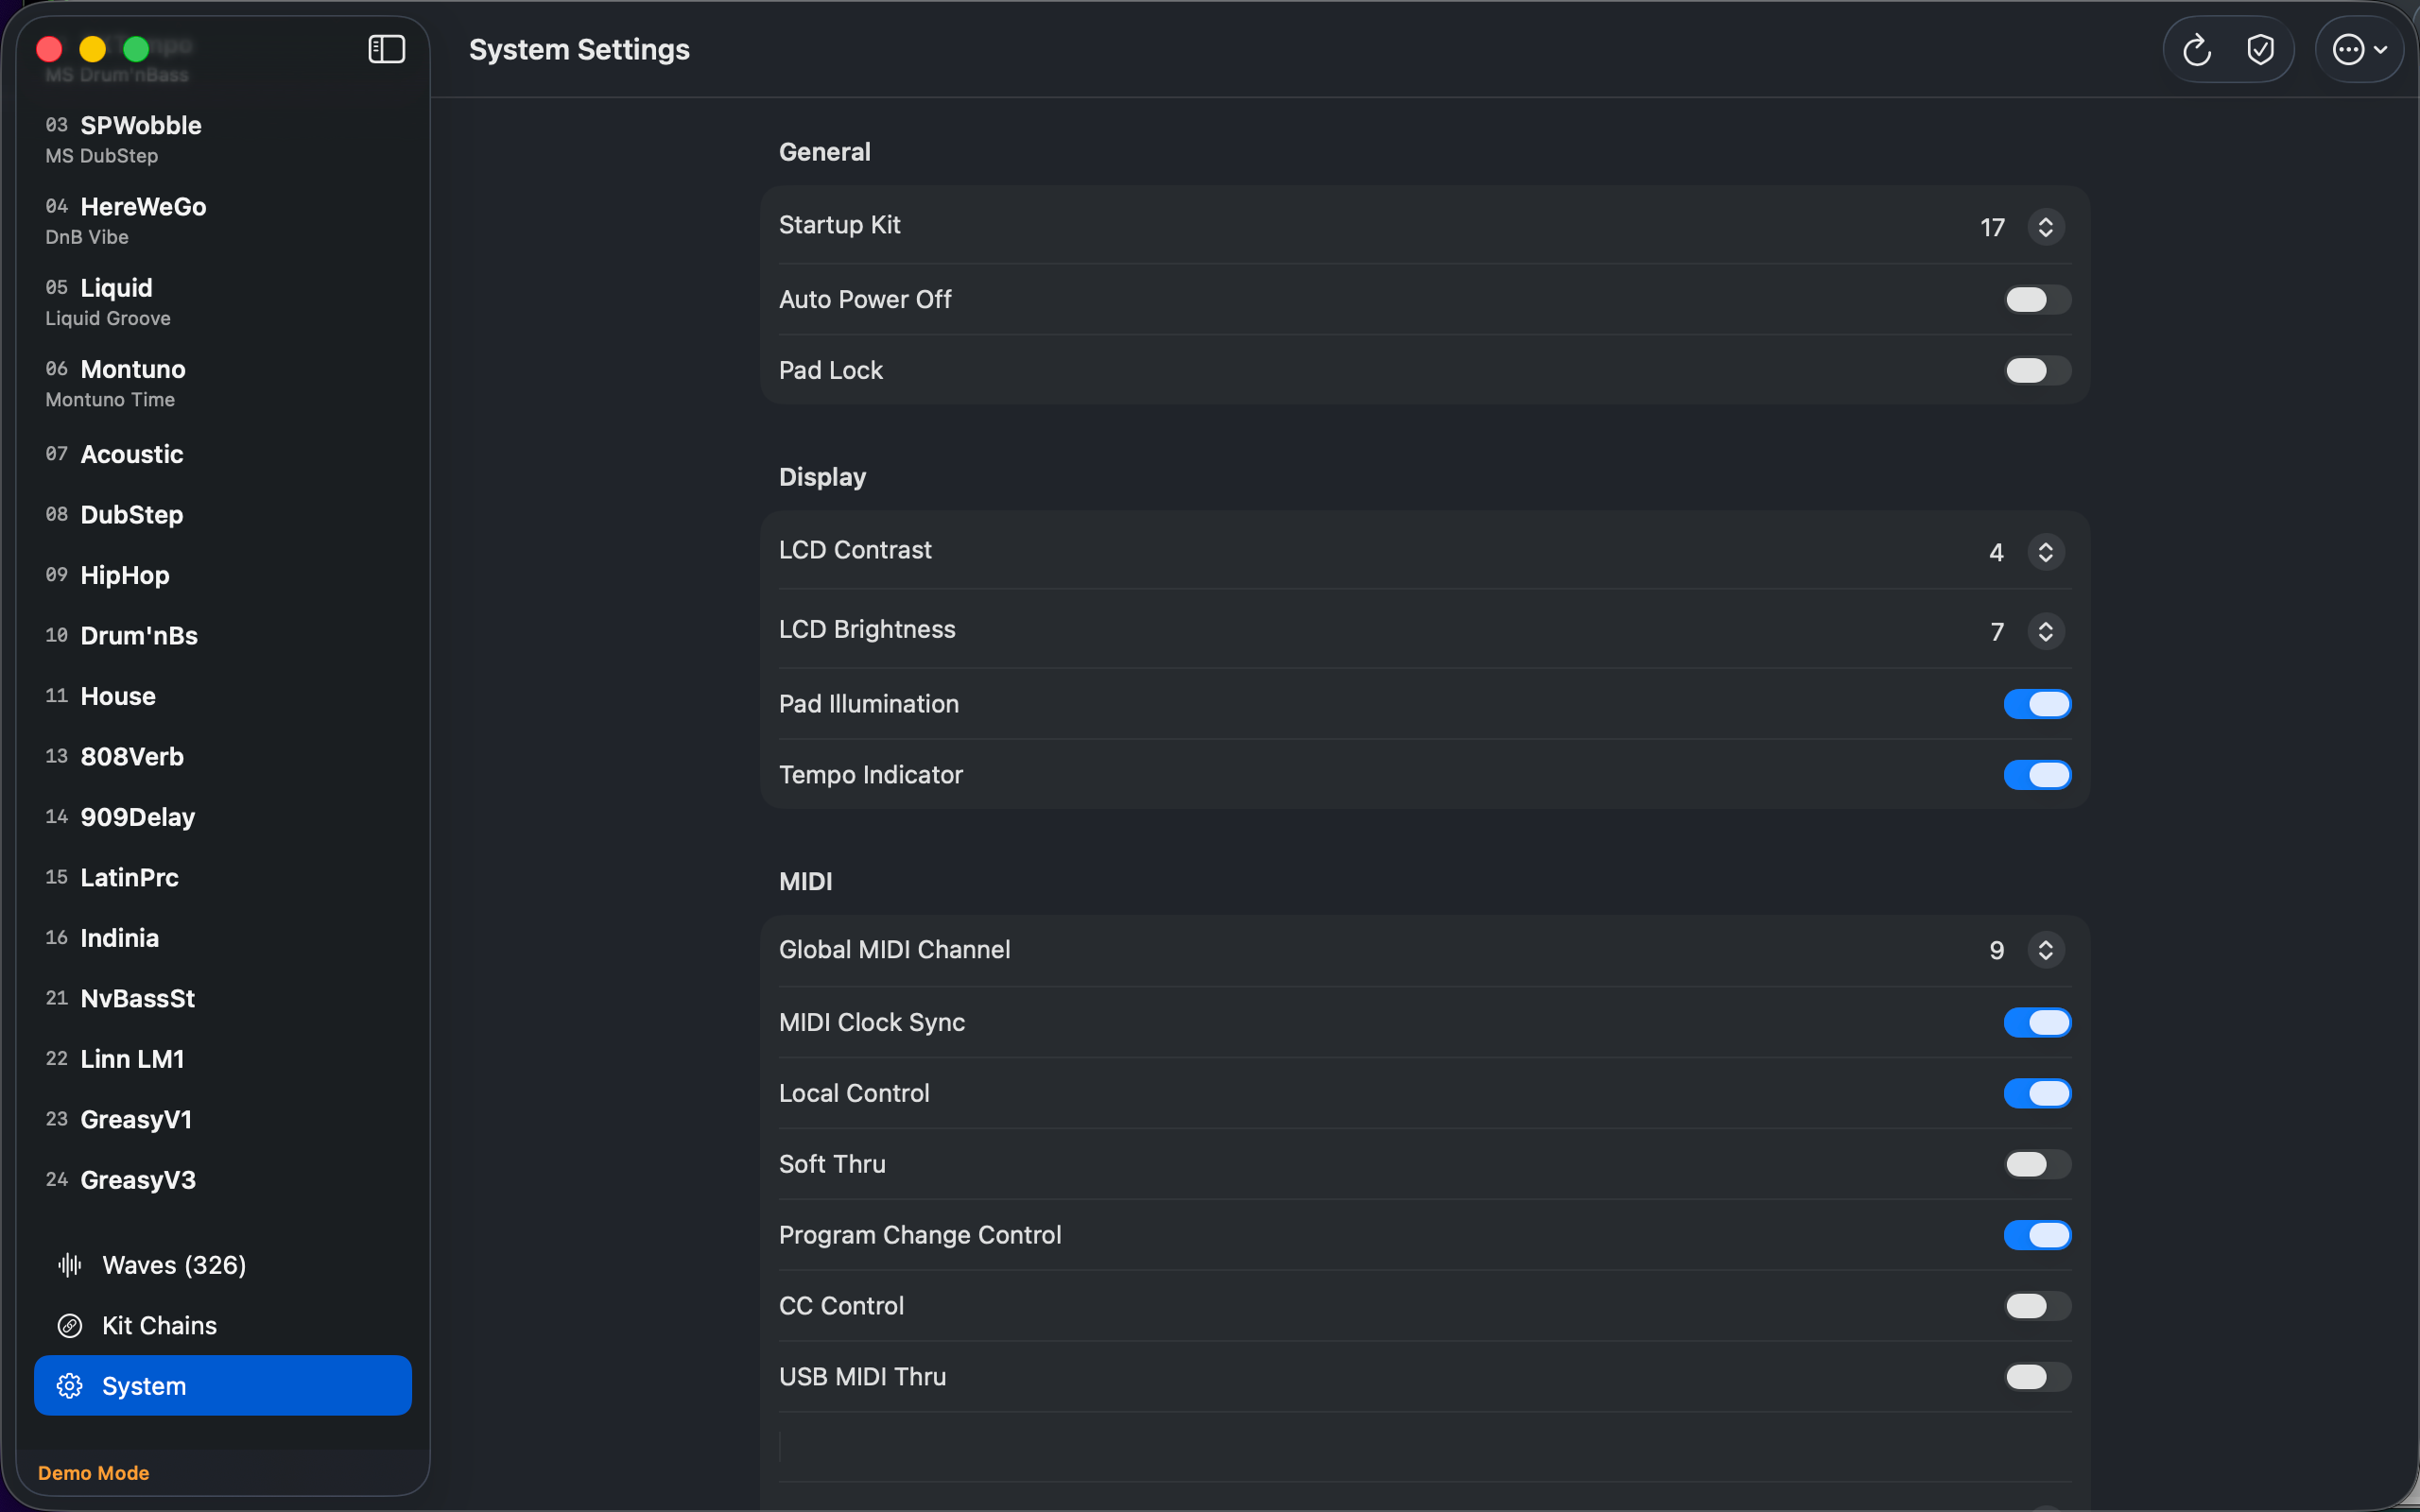
Task: Click the shield checkmark icon
Action: point(2260,49)
